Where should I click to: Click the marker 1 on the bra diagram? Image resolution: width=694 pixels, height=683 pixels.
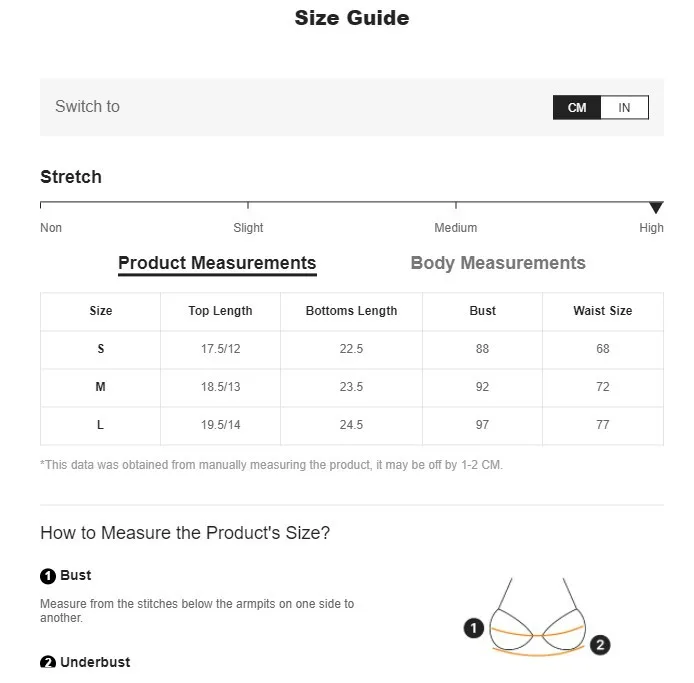click(474, 628)
